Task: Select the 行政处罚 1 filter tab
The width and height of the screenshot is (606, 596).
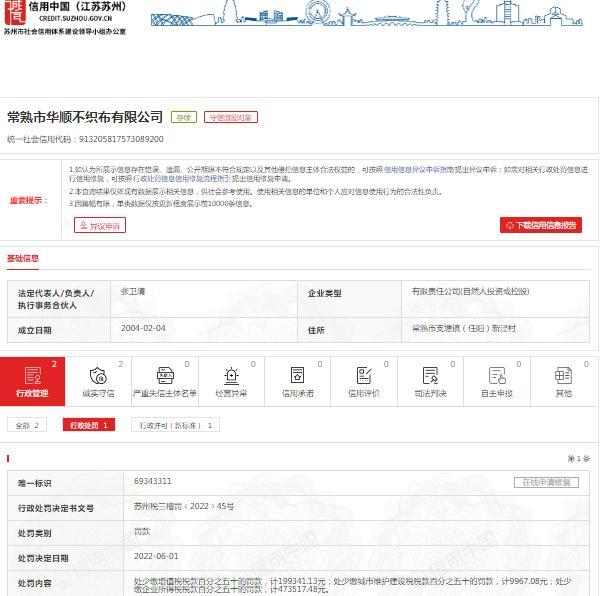Action: click(89, 425)
